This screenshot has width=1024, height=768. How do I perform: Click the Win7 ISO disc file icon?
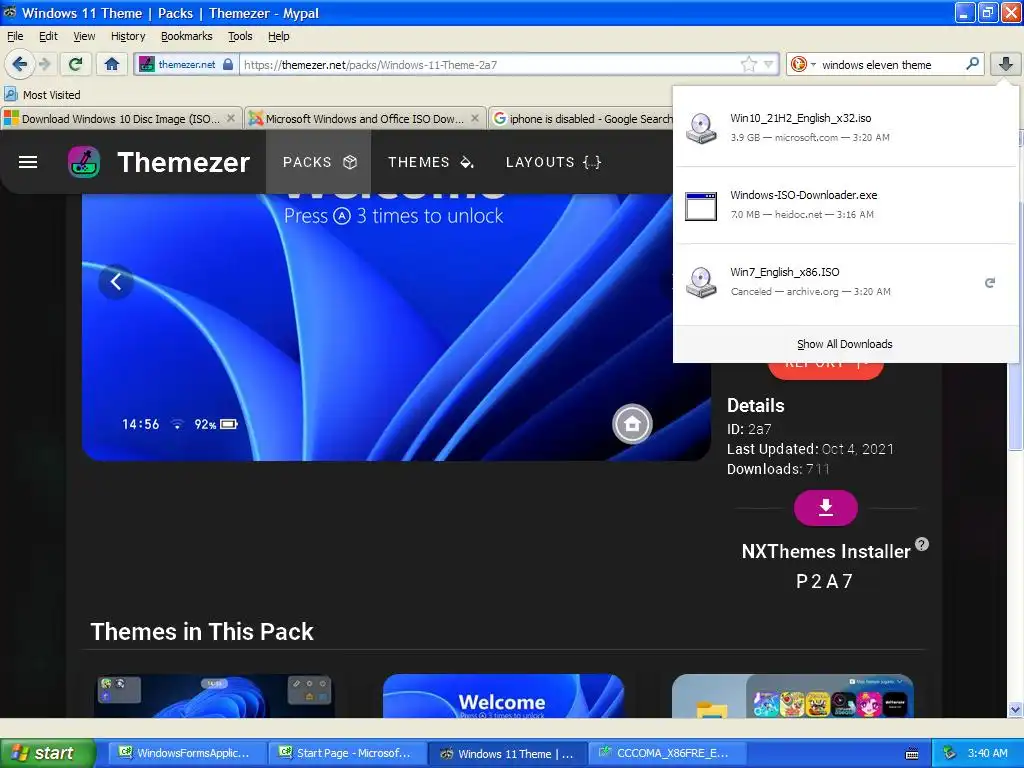coord(701,282)
